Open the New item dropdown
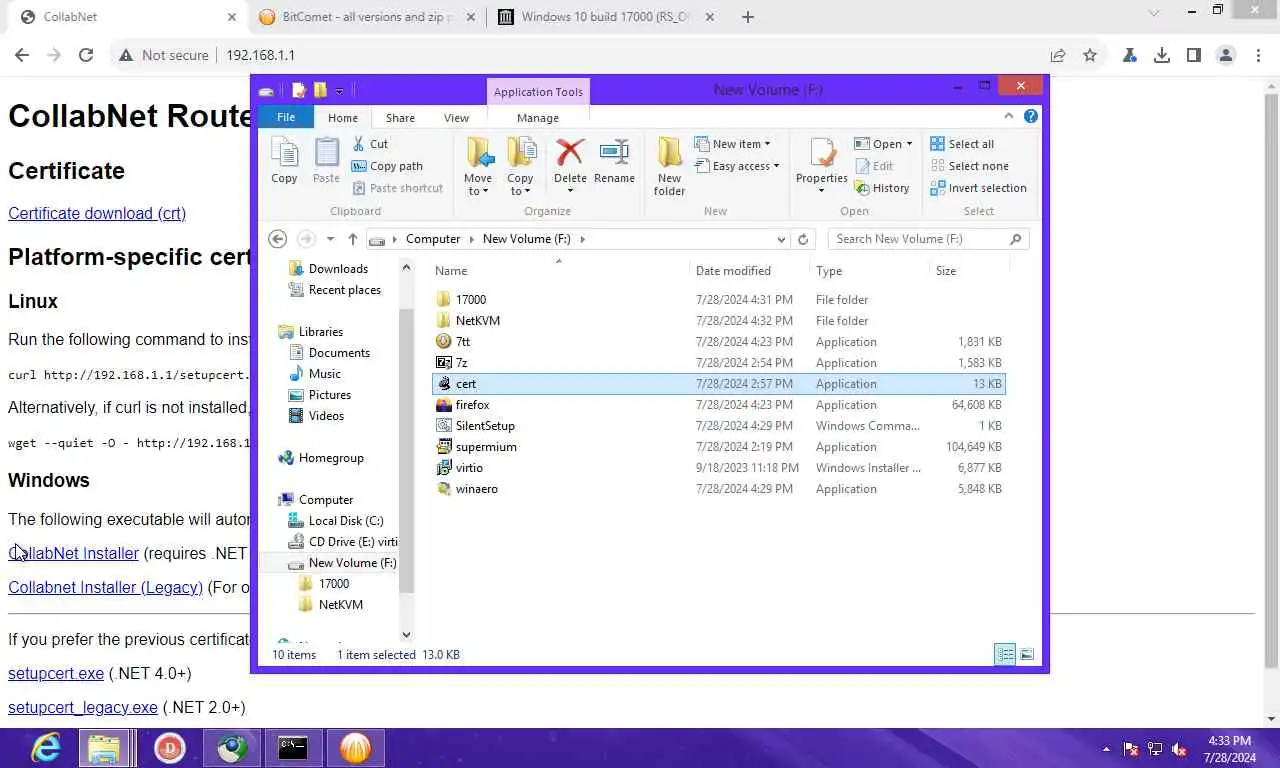The image size is (1280, 768). 732,144
